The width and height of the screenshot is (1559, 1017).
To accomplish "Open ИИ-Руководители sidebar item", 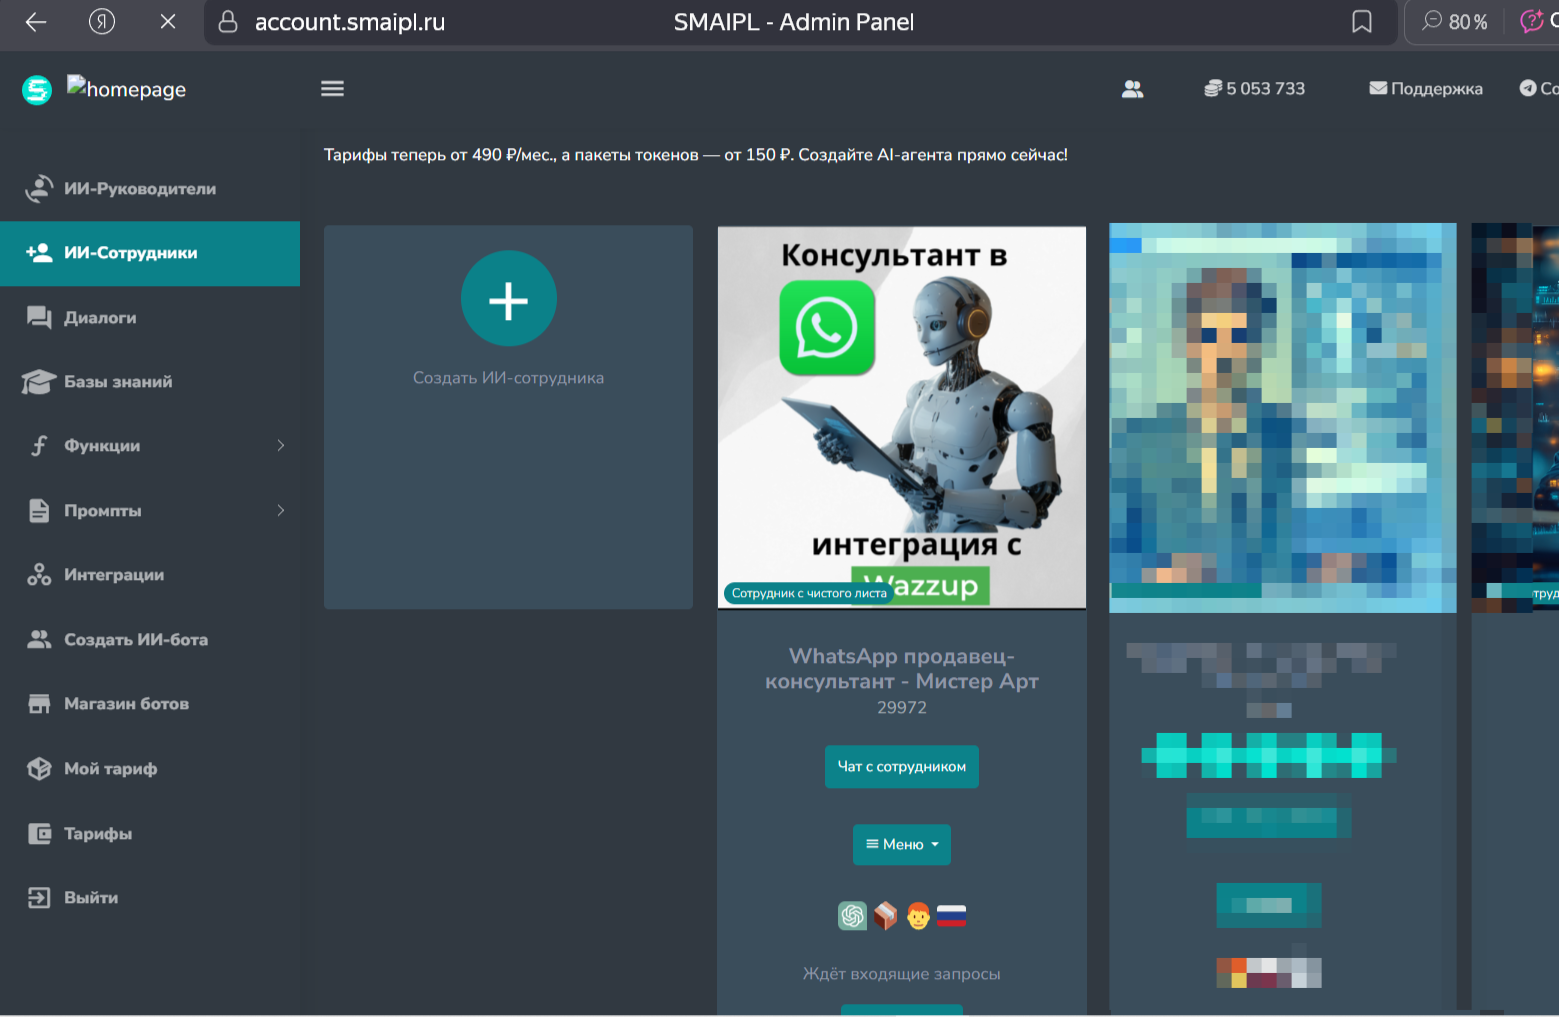I will (x=150, y=189).
